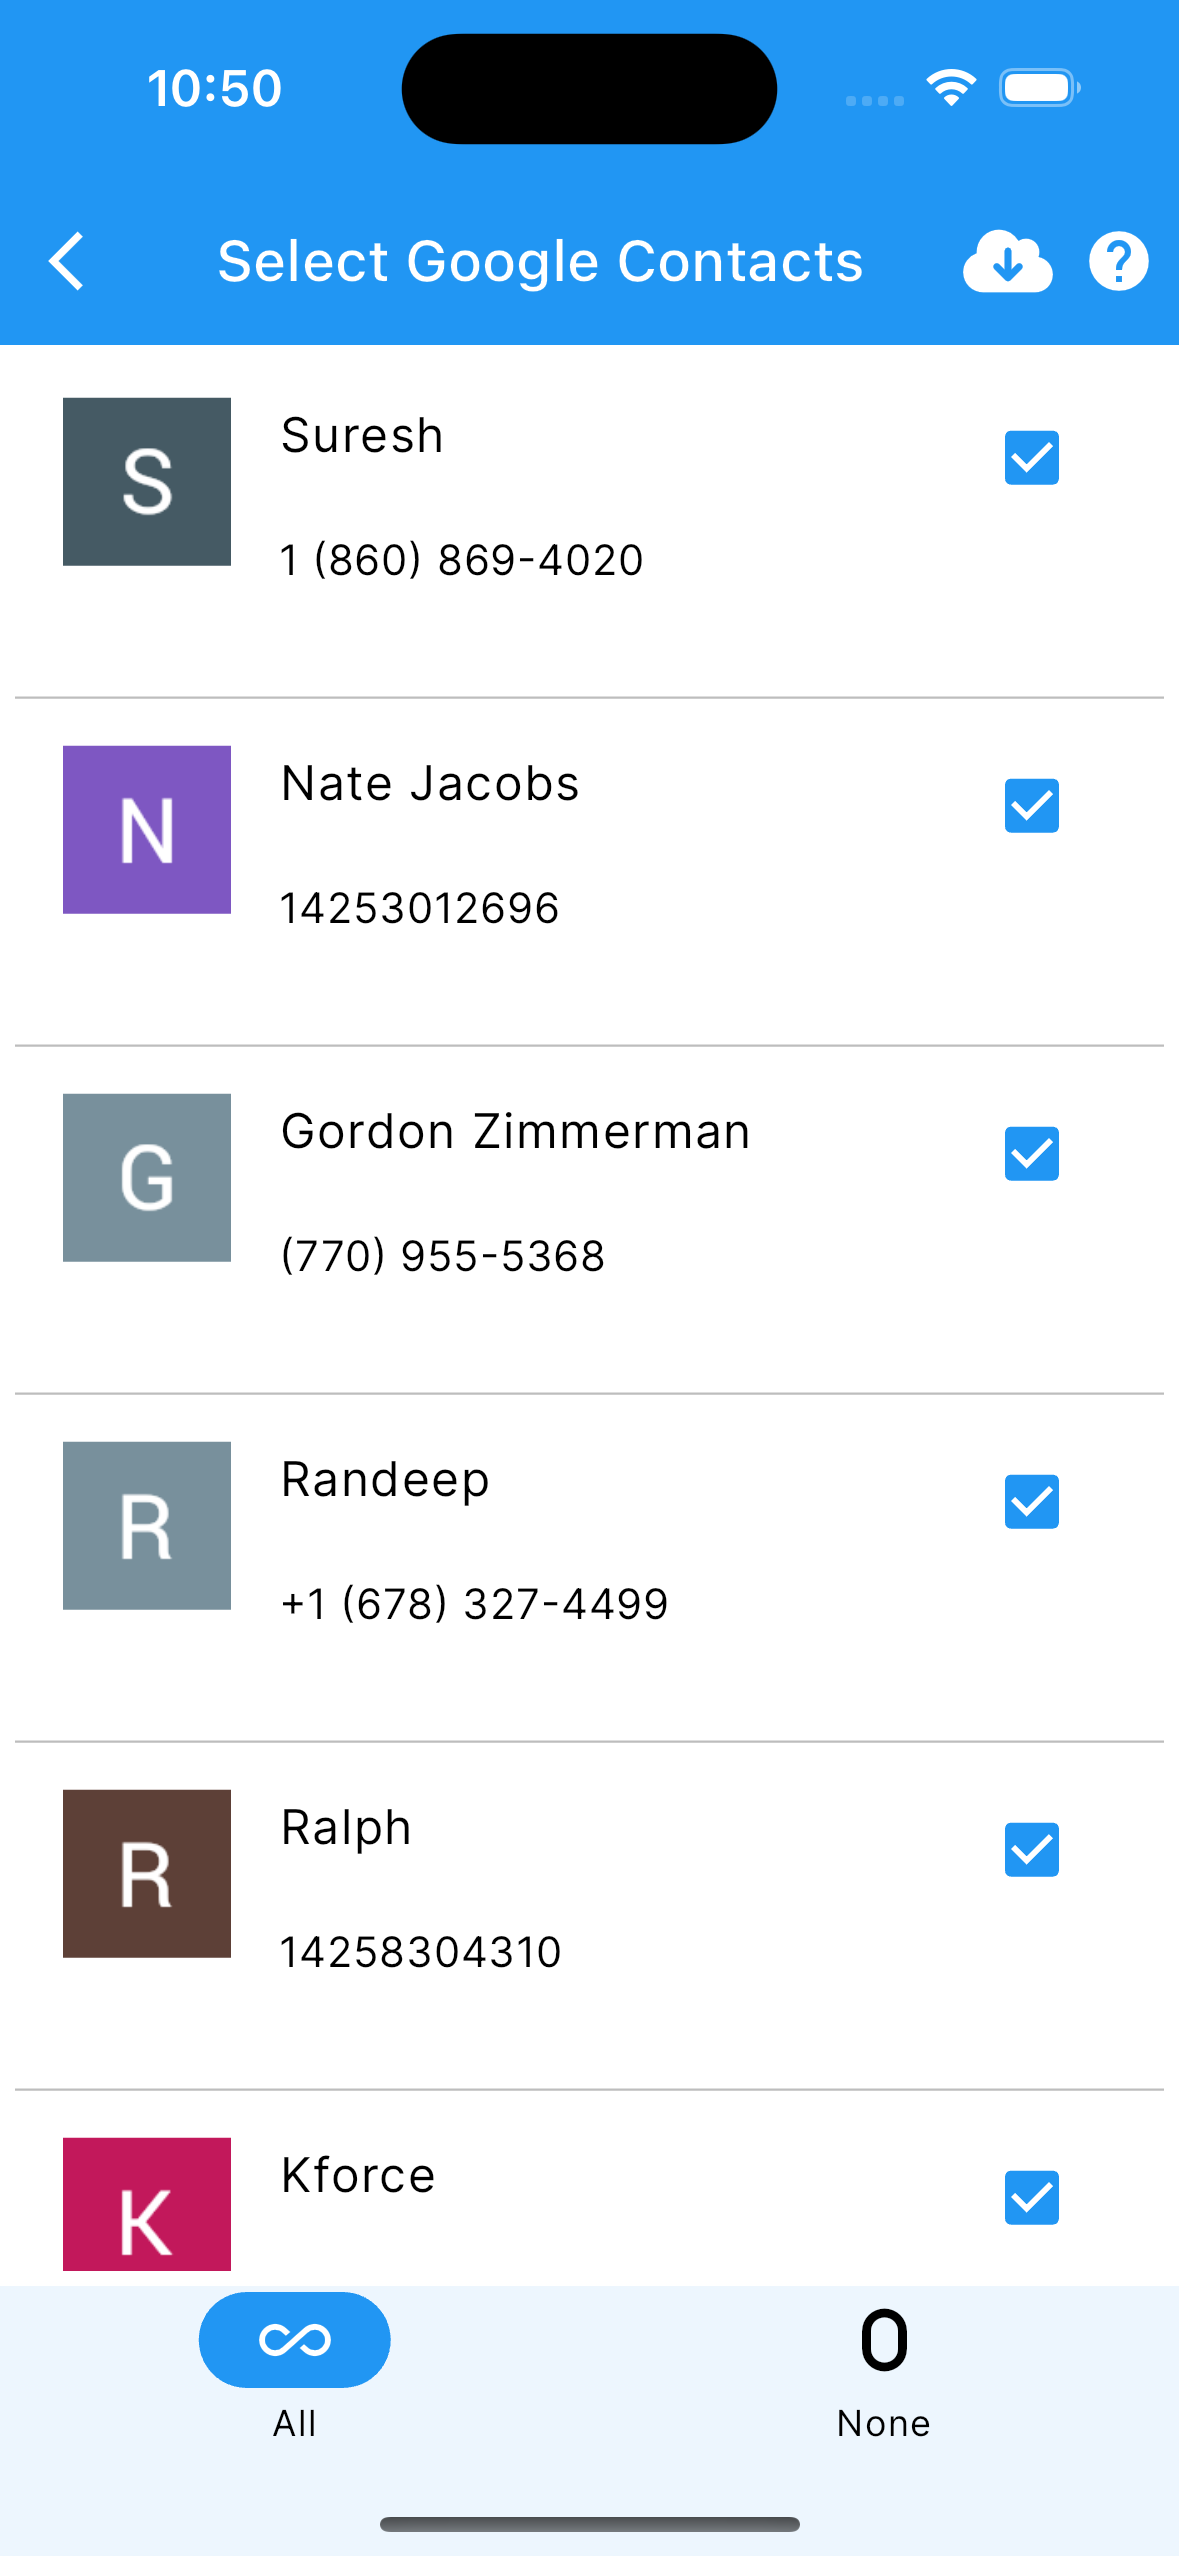
Task: Select the None tab label
Action: 884,2424
